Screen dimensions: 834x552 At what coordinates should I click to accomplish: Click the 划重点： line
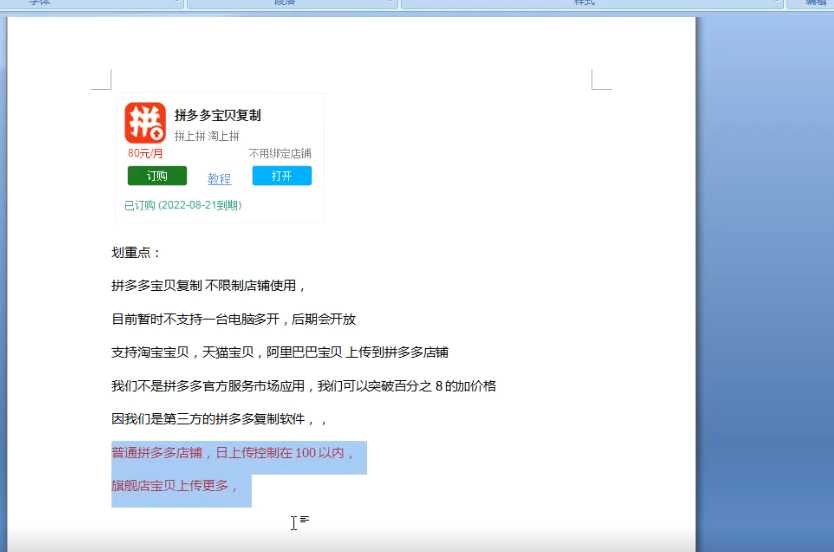136,253
